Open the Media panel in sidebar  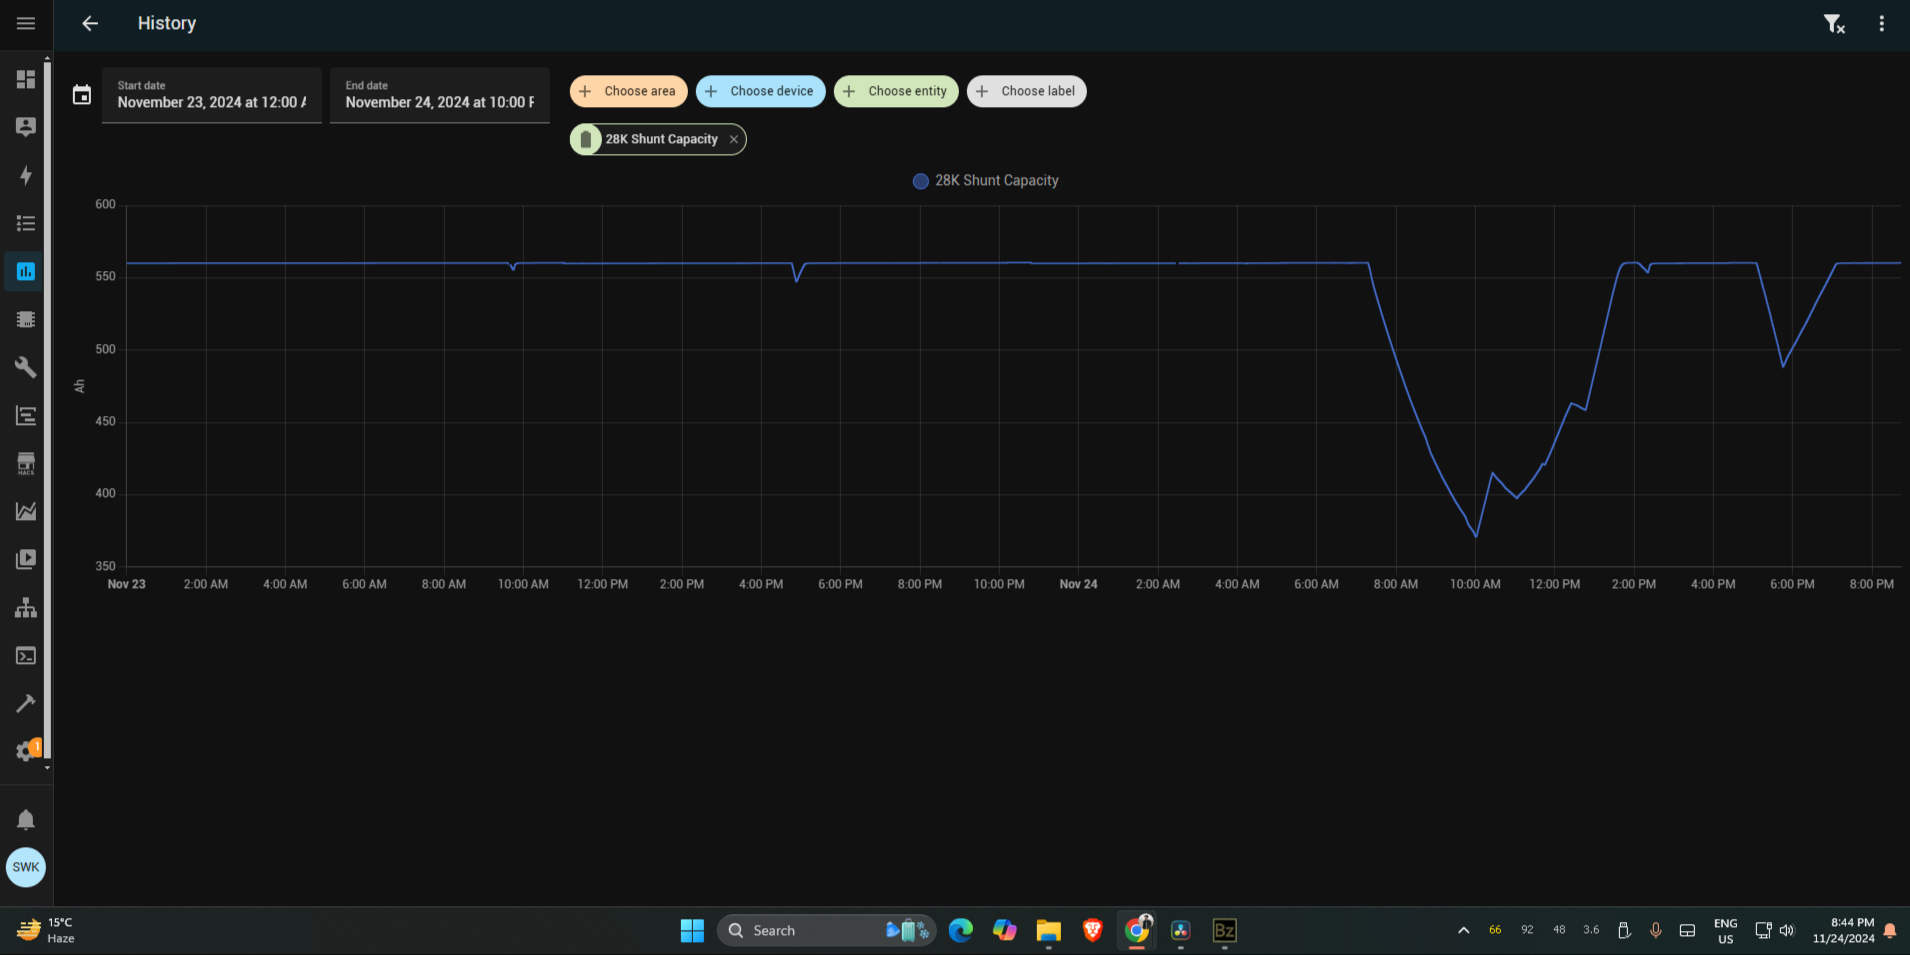tap(26, 559)
